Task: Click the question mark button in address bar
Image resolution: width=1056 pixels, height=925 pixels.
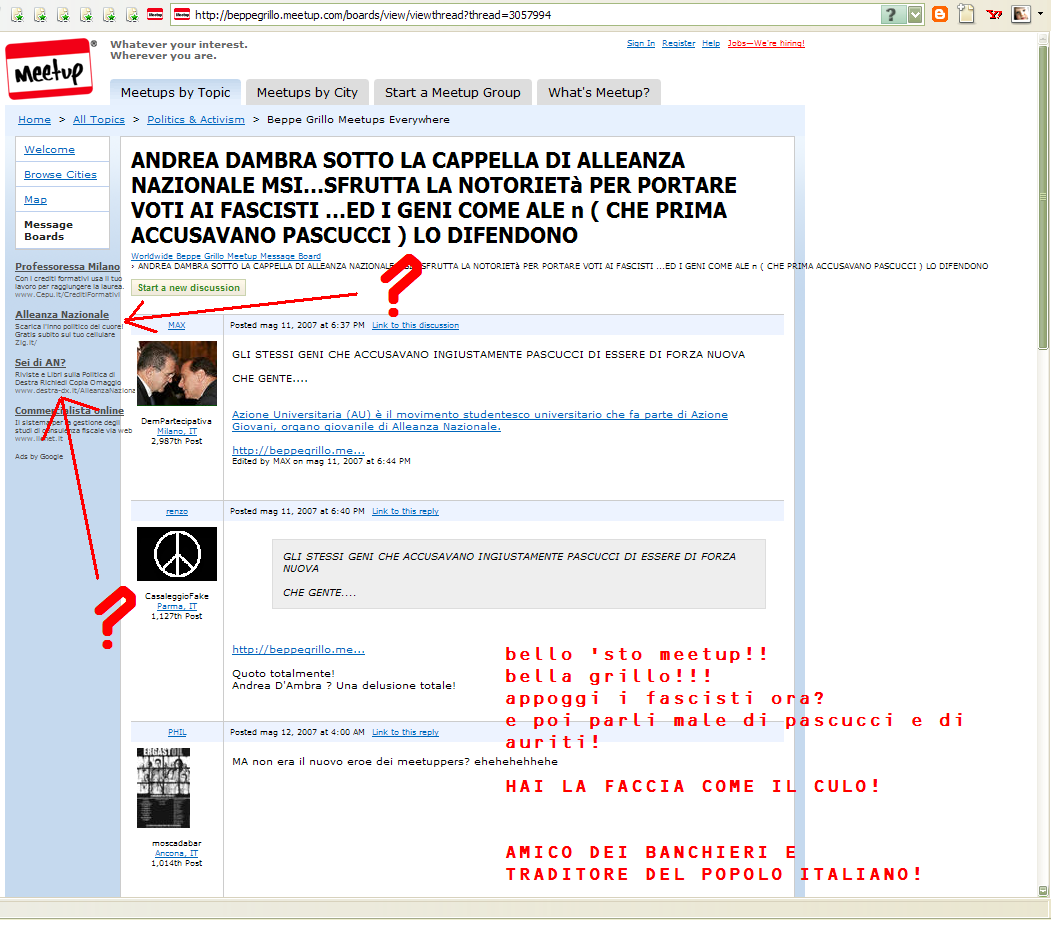Action: pos(891,14)
